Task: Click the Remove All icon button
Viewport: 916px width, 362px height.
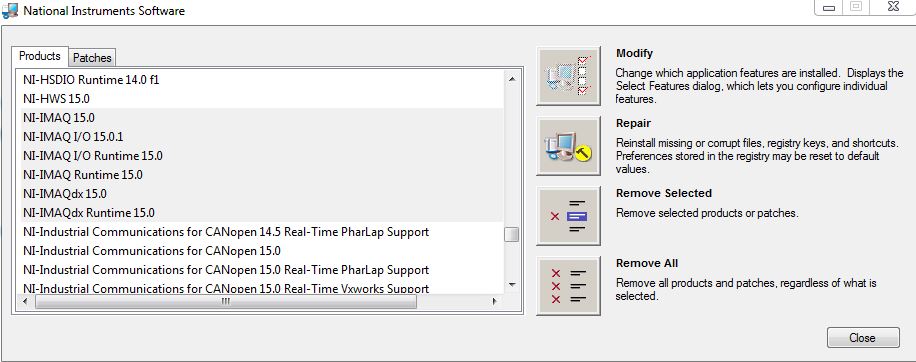Action: pos(568,286)
